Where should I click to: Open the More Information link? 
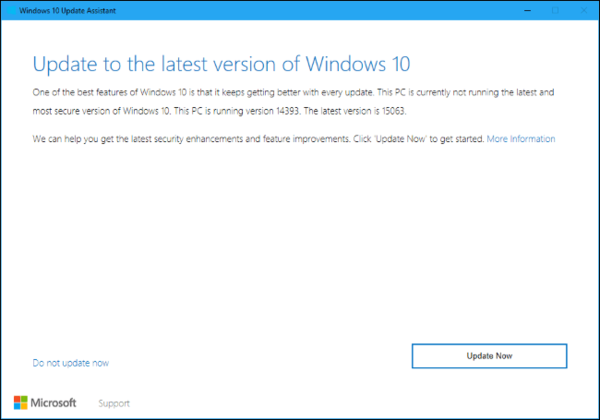tap(520, 139)
